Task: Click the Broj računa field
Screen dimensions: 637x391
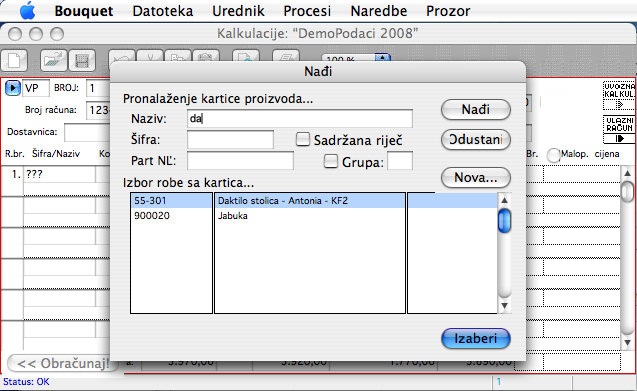Action: 98,110
